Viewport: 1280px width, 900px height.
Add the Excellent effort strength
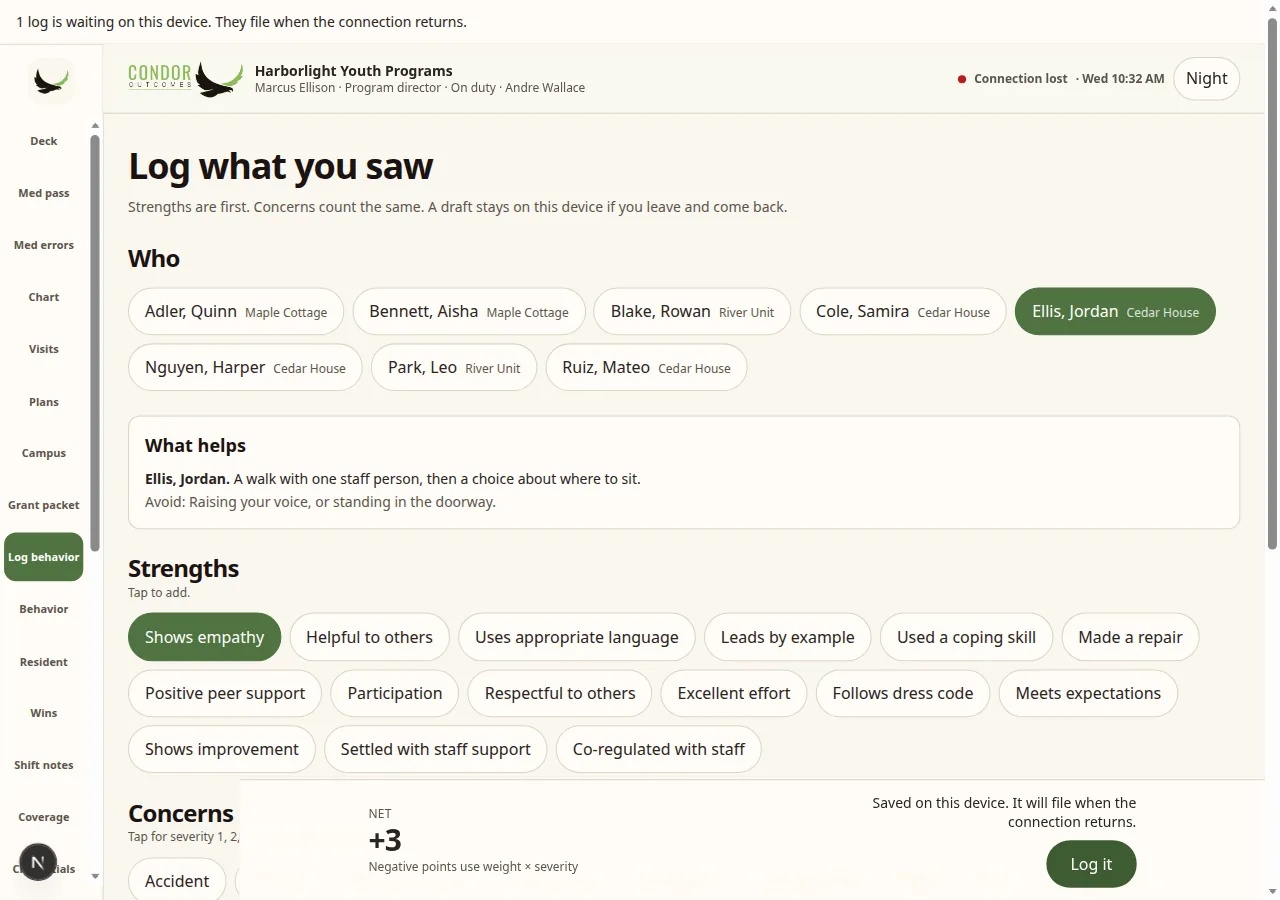733,693
